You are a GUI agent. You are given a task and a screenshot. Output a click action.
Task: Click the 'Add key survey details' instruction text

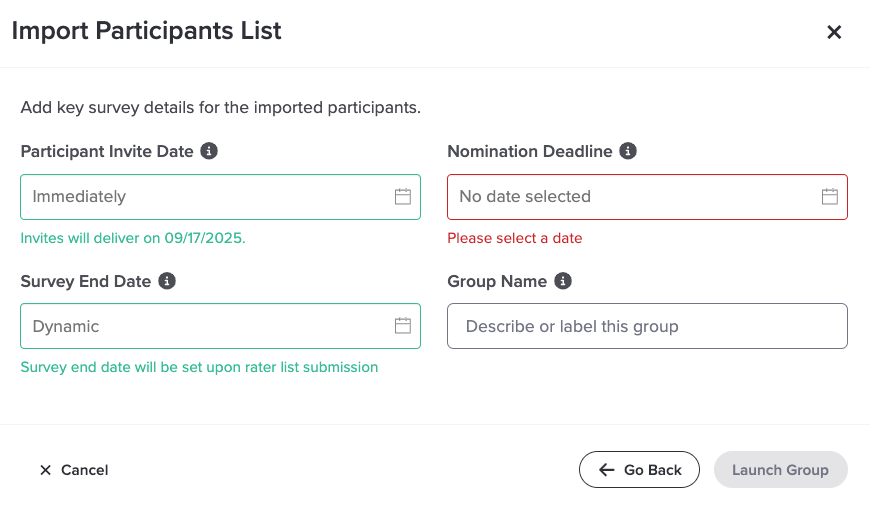pos(220,107)
